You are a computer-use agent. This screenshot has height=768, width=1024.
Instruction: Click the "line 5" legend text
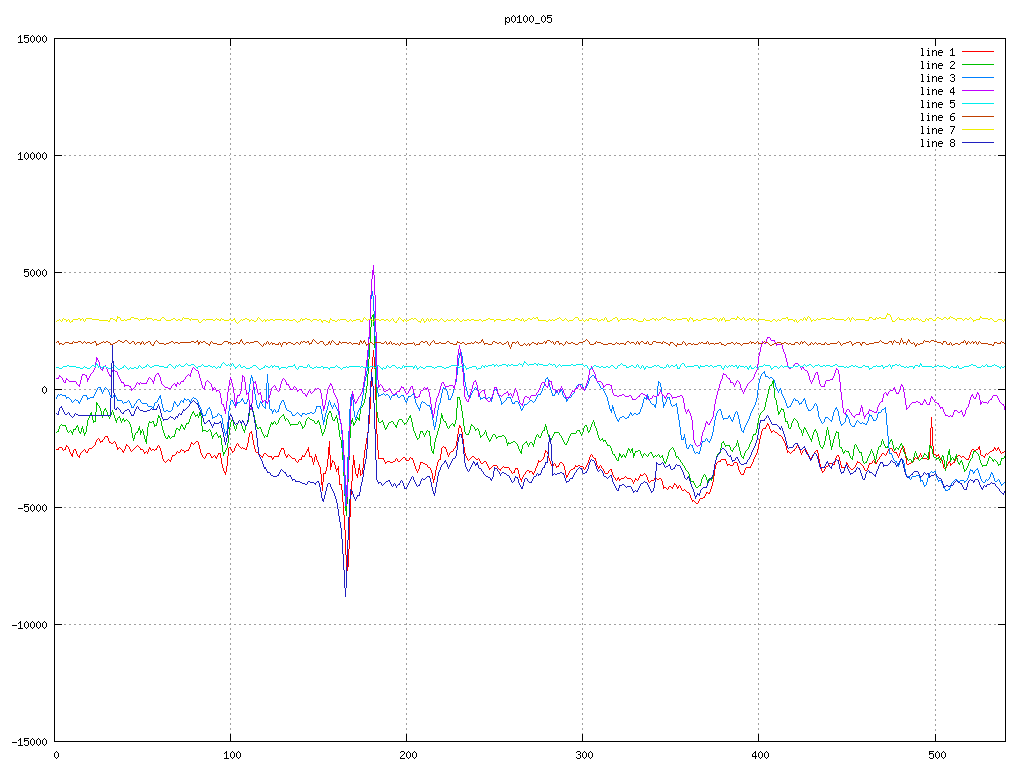pos(937,104)
